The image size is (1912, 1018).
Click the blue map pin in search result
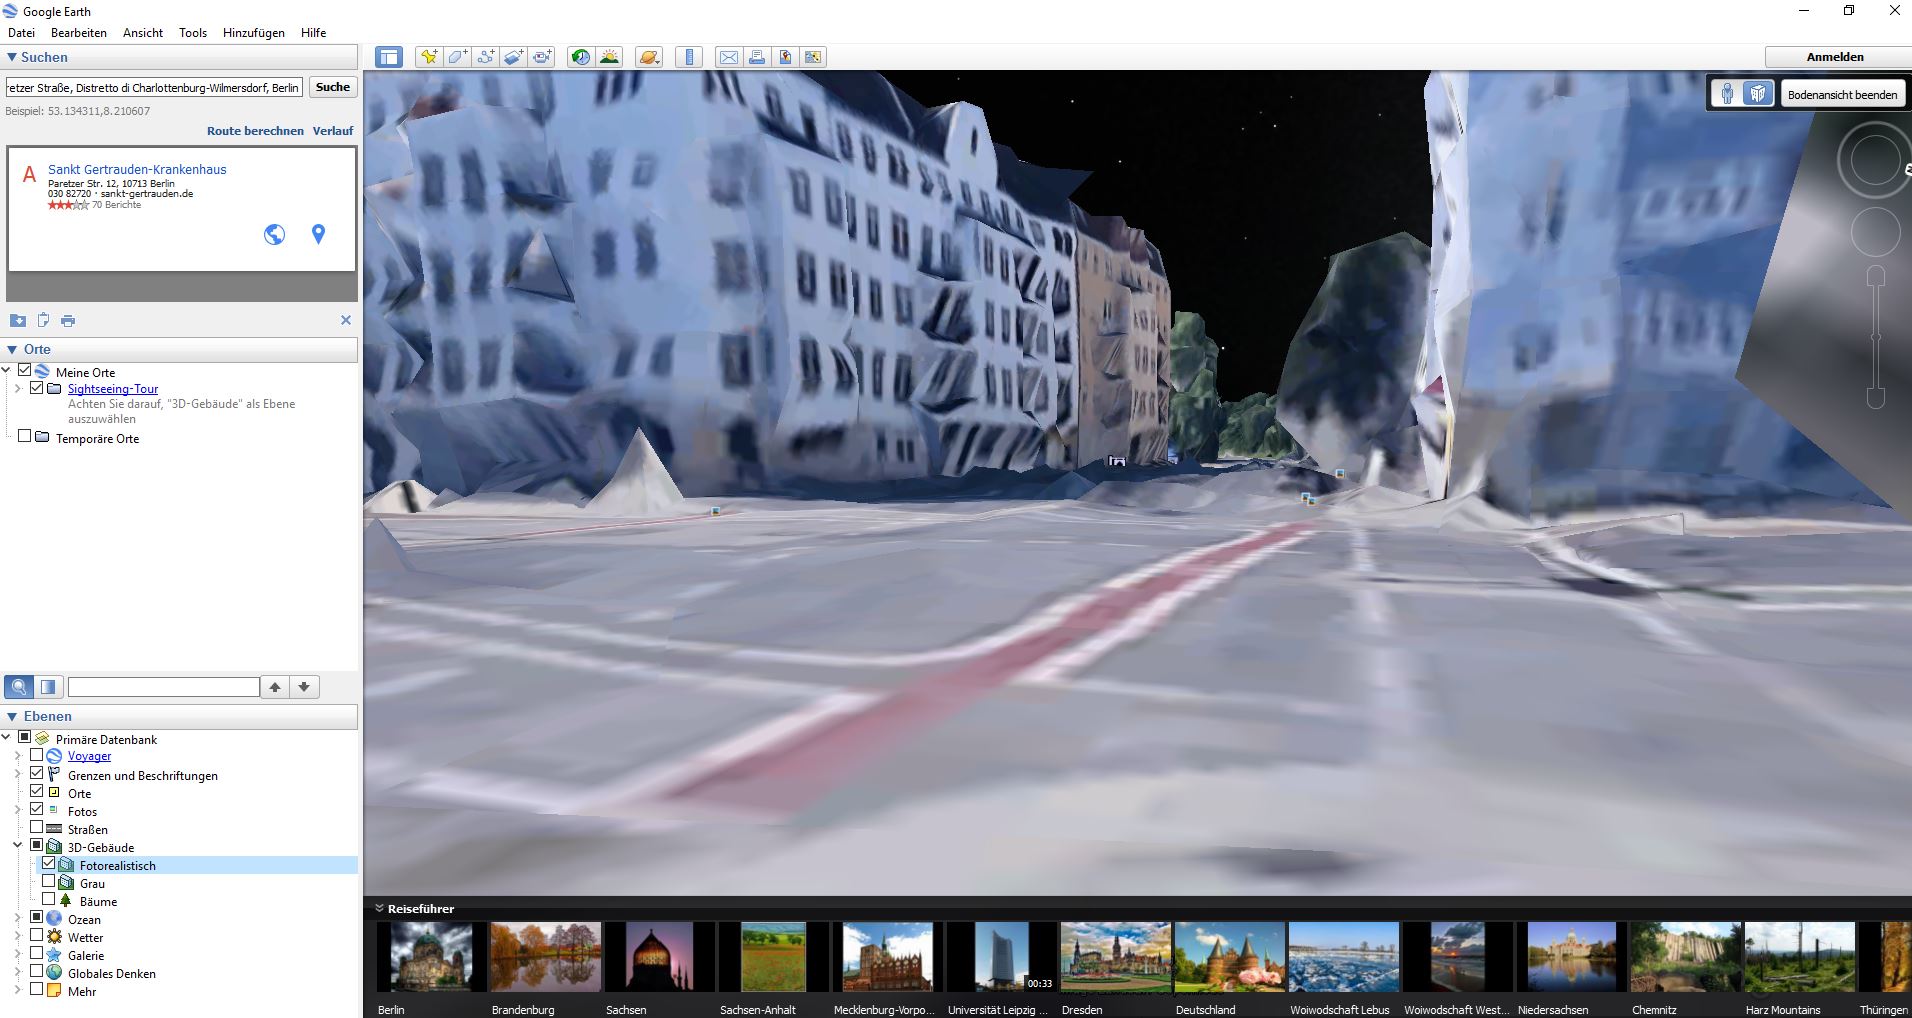pyautogui.click(x=318, y=234)
